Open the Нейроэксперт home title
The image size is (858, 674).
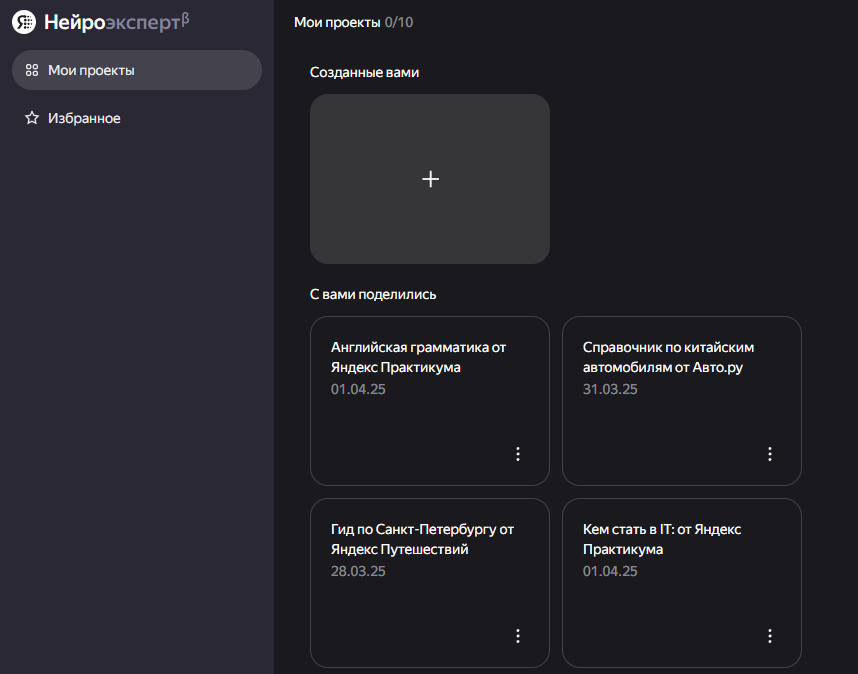[116, 22]
